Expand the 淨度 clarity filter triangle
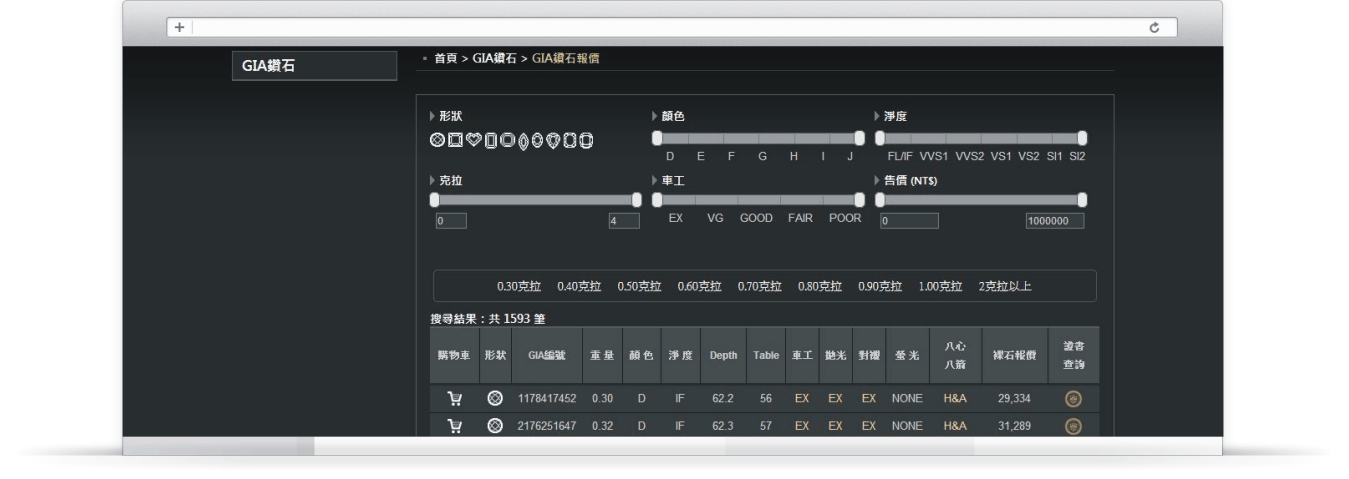1349x479 pixels. pyautogui.click(x=878, y=116)
